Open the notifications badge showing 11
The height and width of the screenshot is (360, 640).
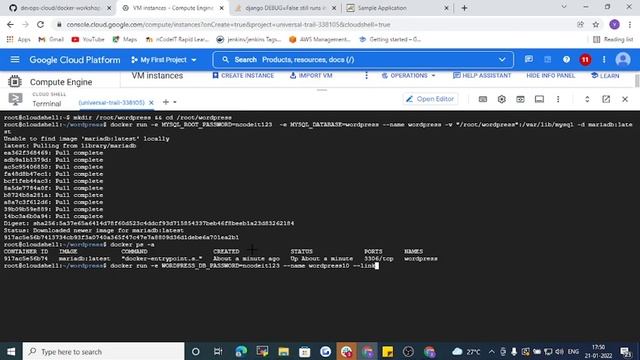585,60
